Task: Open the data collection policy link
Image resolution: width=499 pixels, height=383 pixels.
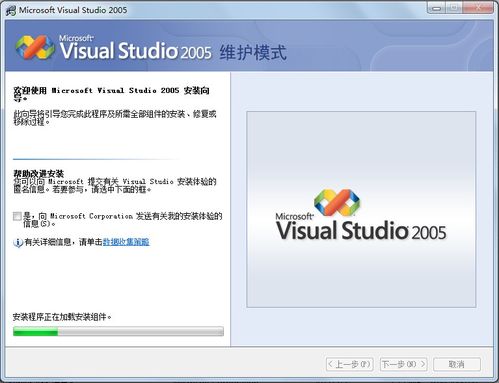Action: tap(126, 242)
